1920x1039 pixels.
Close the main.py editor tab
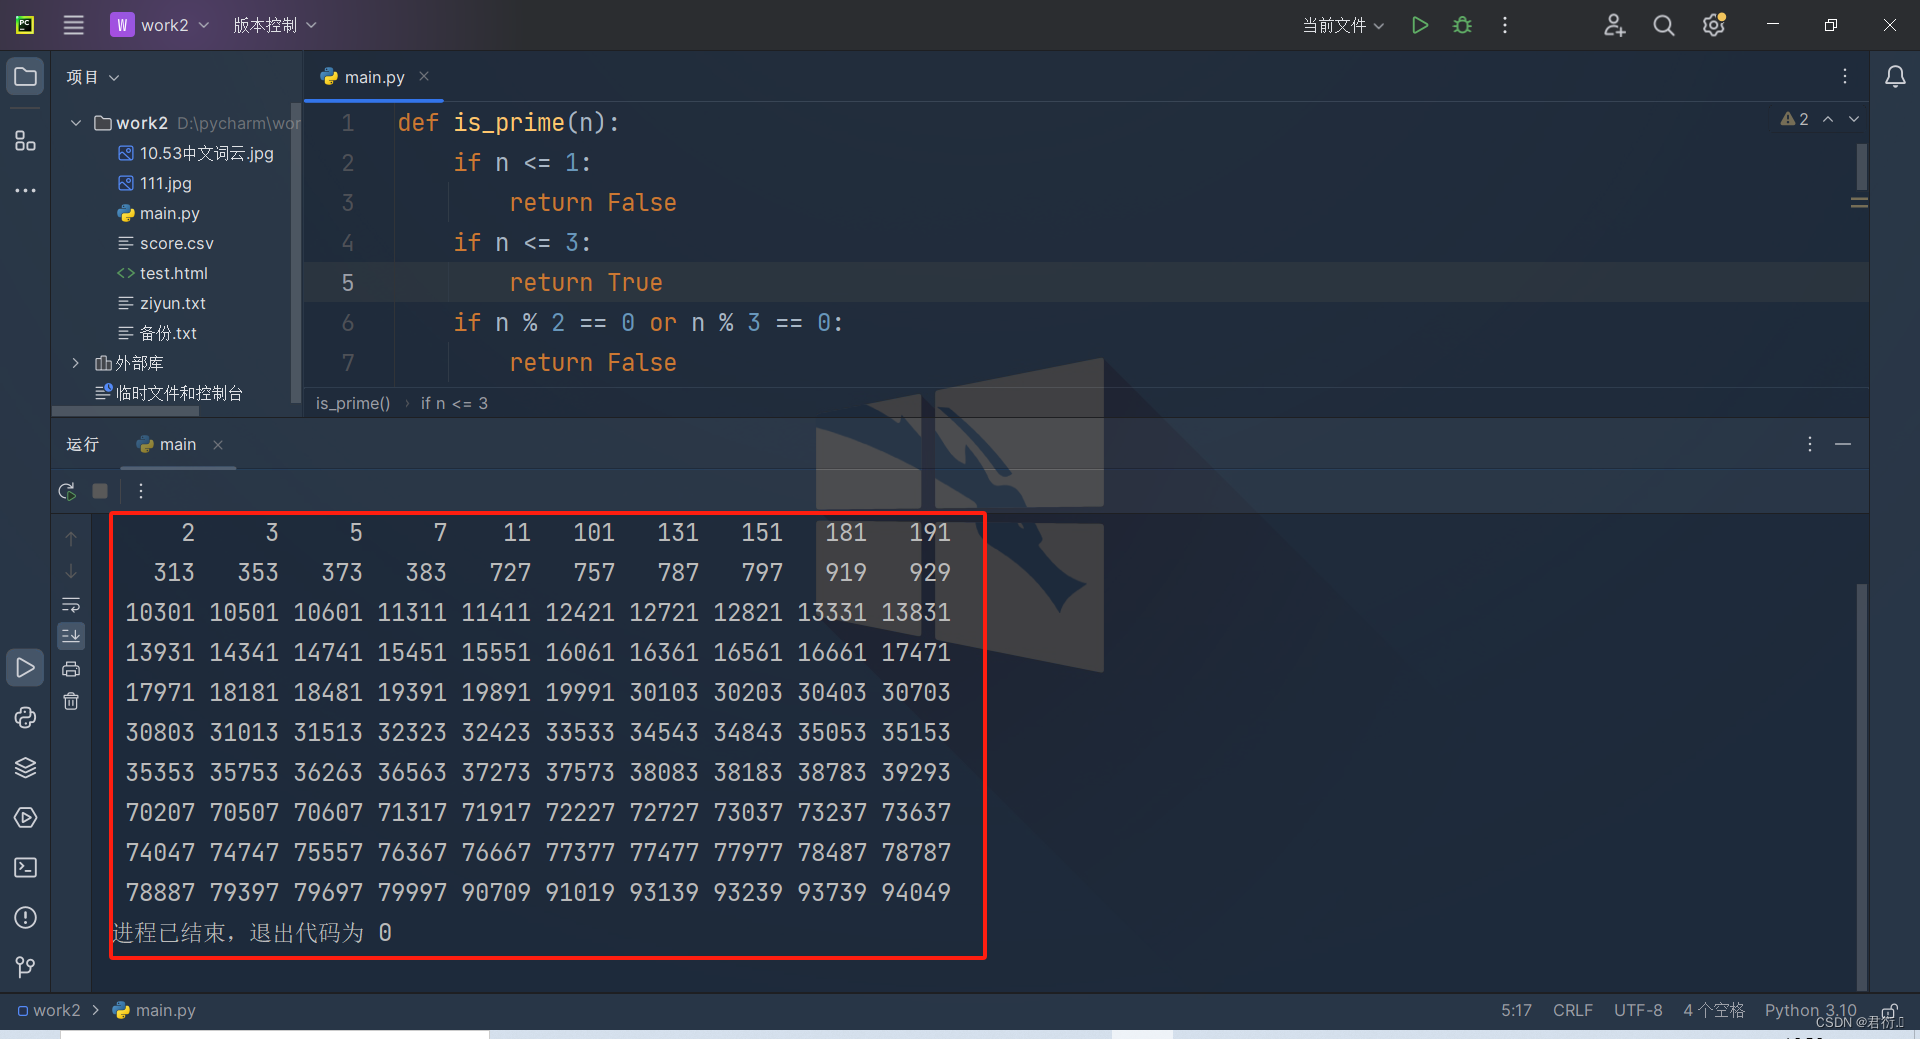[x=424, y=76]
